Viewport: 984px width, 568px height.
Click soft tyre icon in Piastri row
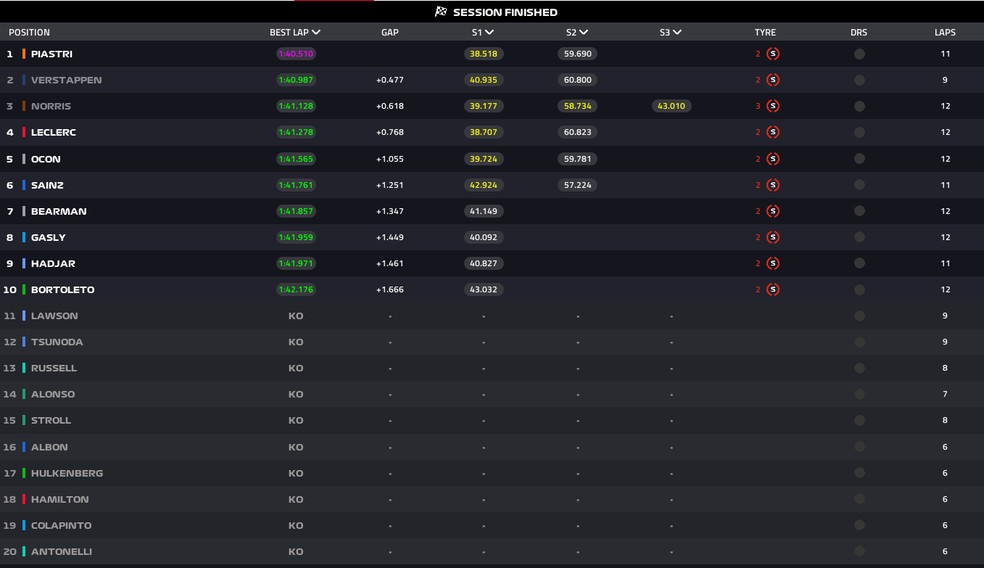[773, 54]
